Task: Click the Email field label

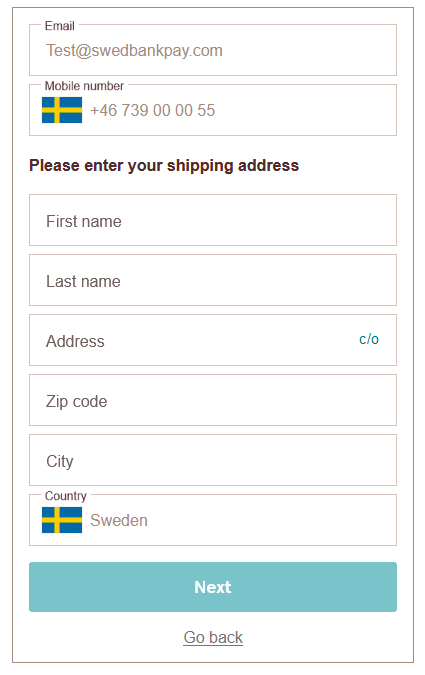Action: (59, 26)
